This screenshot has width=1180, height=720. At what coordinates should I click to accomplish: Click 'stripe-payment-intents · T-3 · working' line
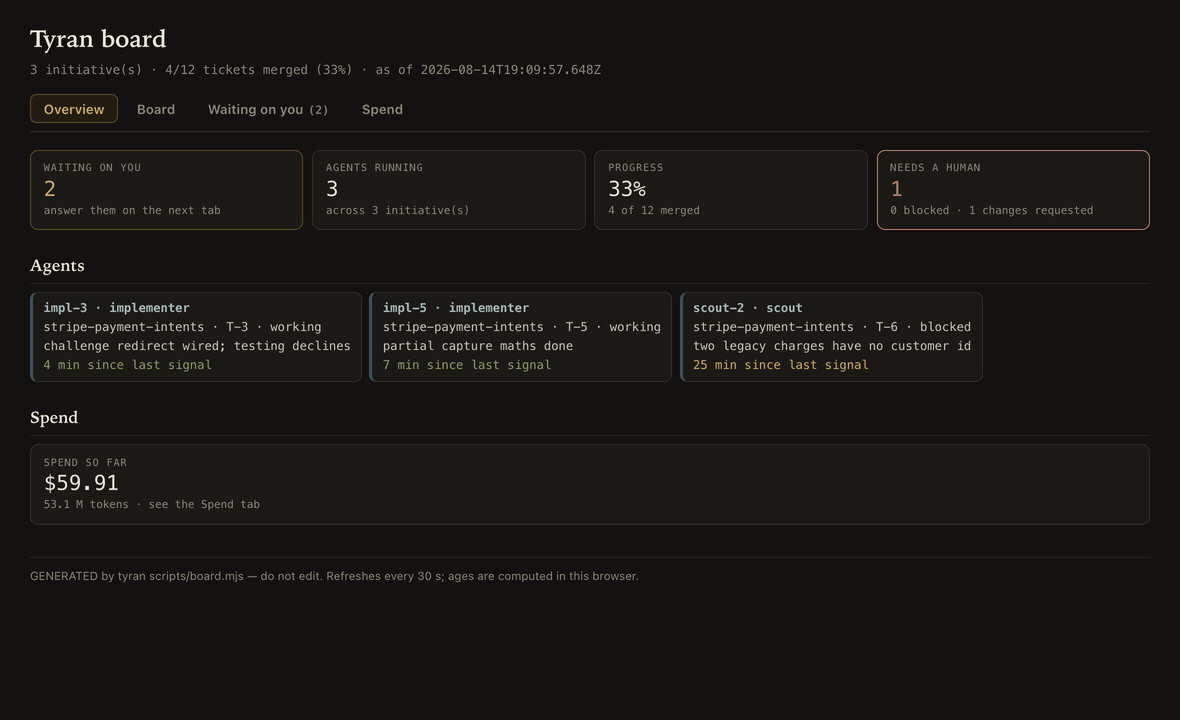[182, 327]
